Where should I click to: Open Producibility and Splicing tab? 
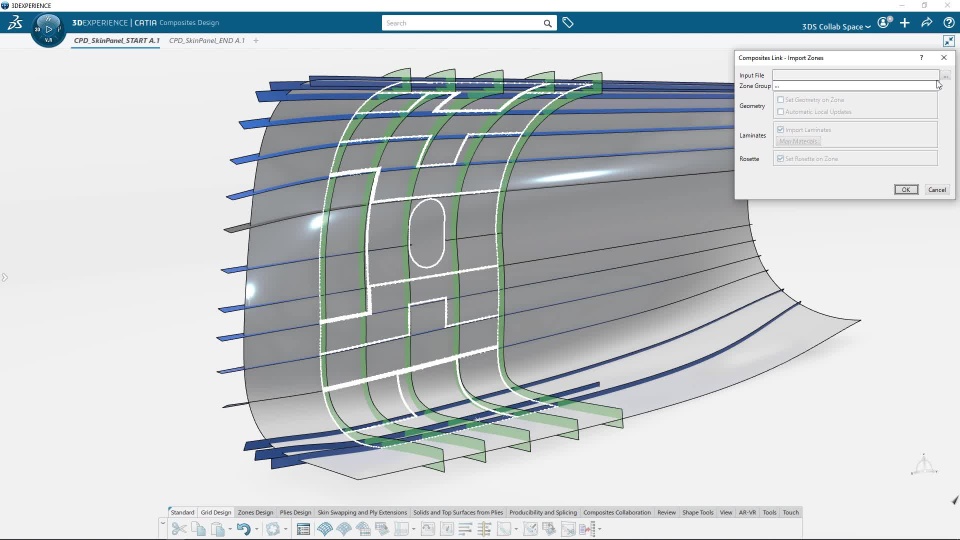[x=543, y=512]
